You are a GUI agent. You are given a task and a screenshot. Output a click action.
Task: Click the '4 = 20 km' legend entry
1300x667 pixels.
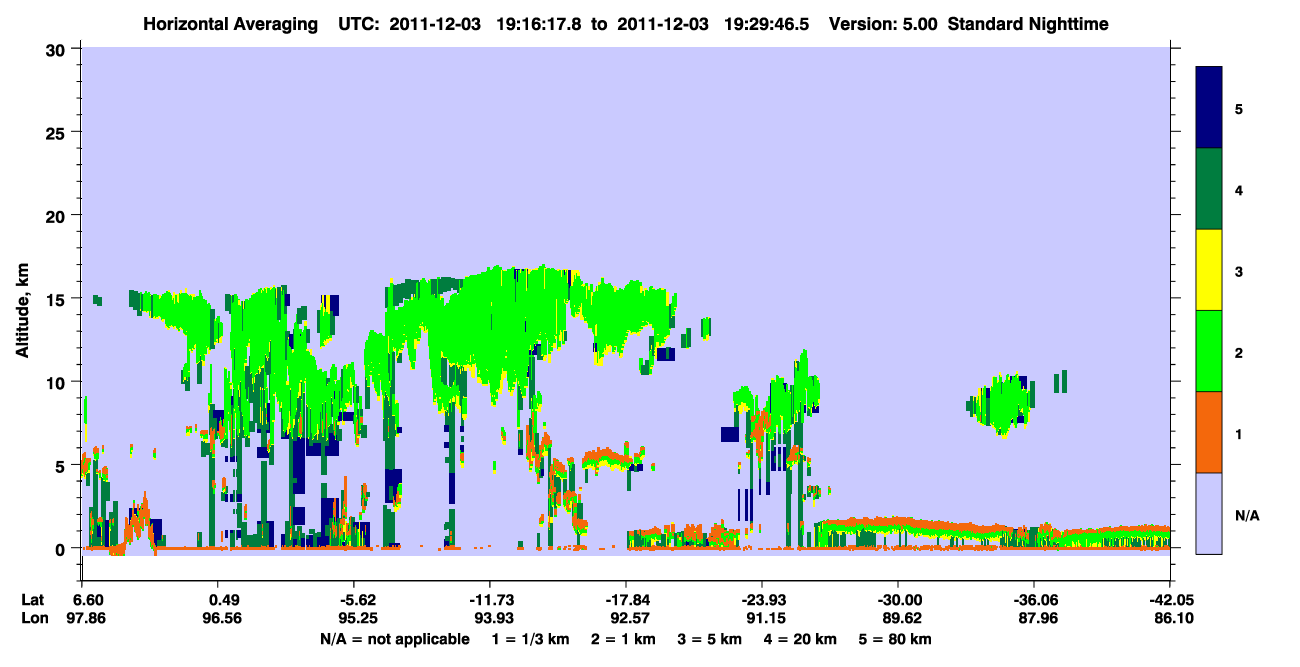coord(799,639)
